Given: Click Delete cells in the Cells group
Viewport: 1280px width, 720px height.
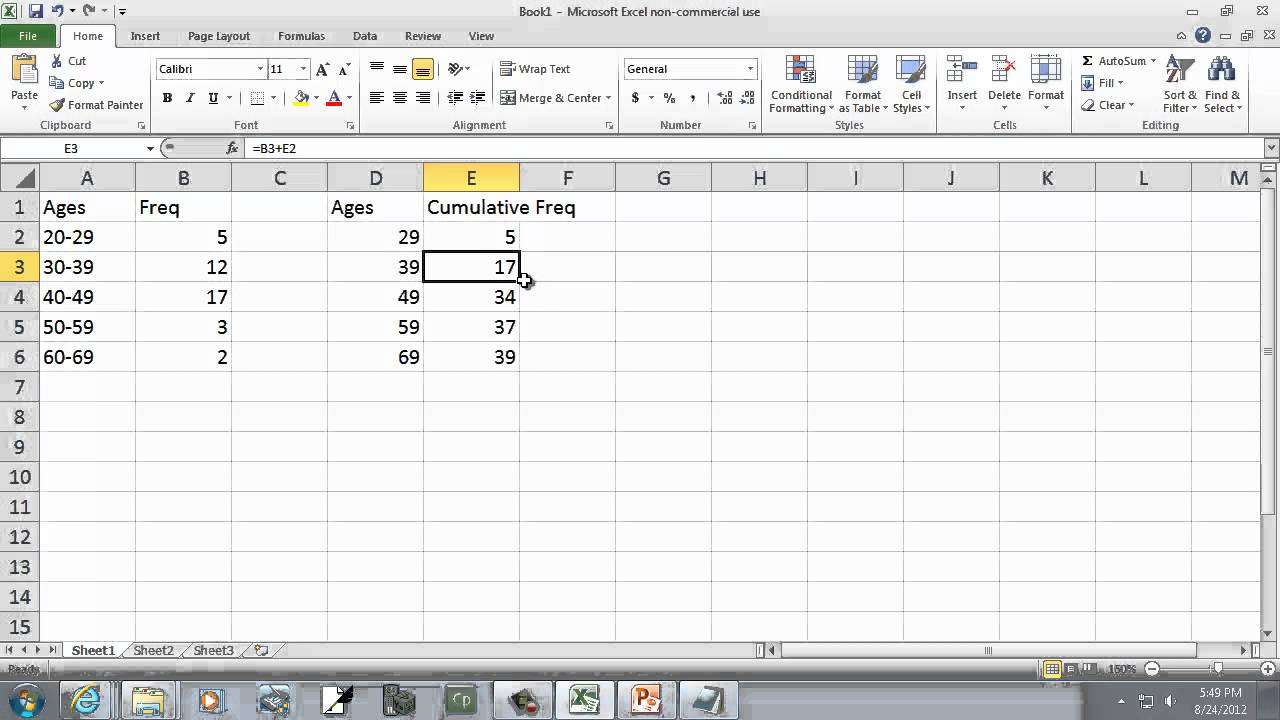Looking at the screenshot, I should [1004, 84].
